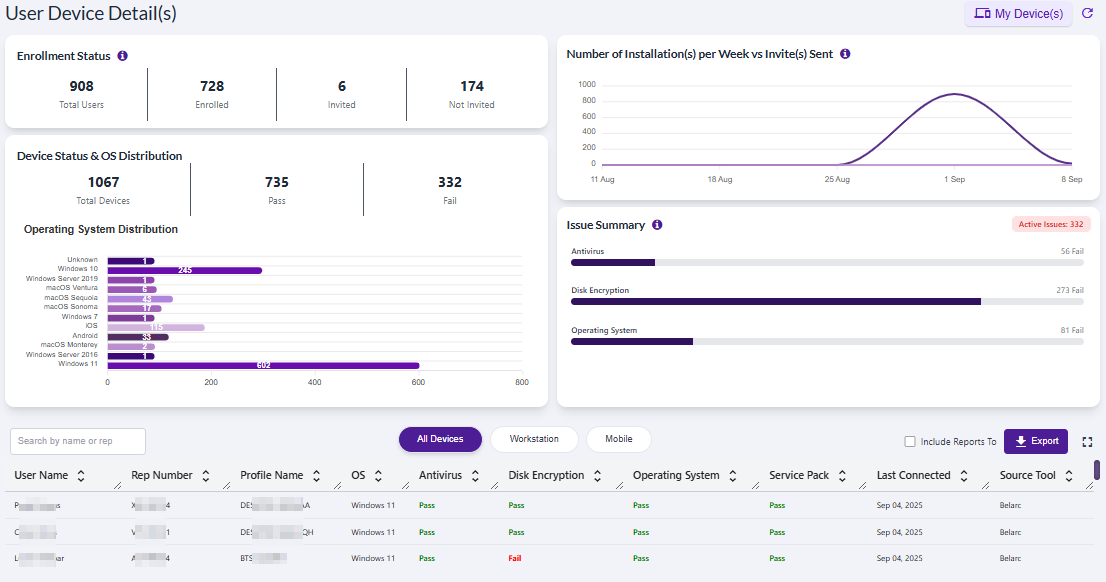Select the Mobile devices tab
The image size is (1106, 582).
coord(618,440)
